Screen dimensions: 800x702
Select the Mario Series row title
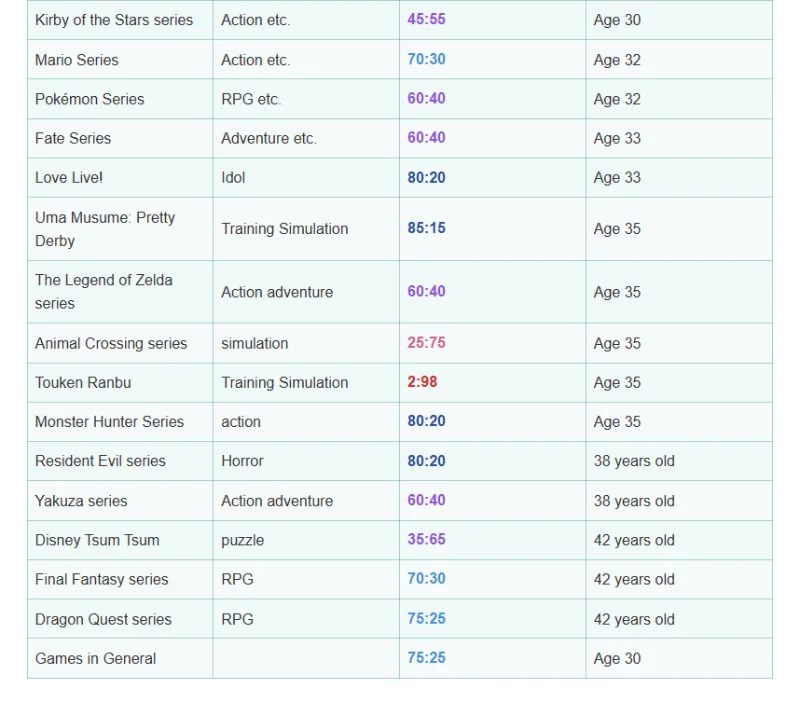[77, 60]
